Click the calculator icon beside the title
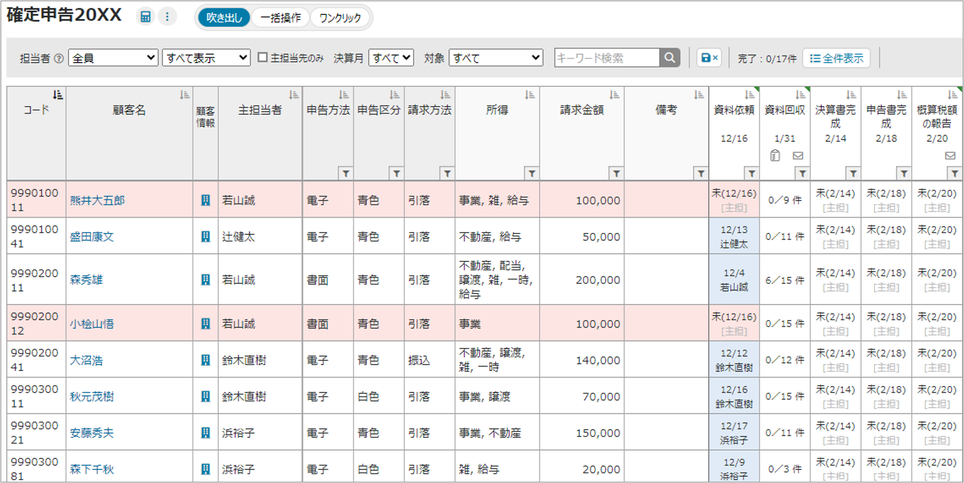 tap(146, 17)
